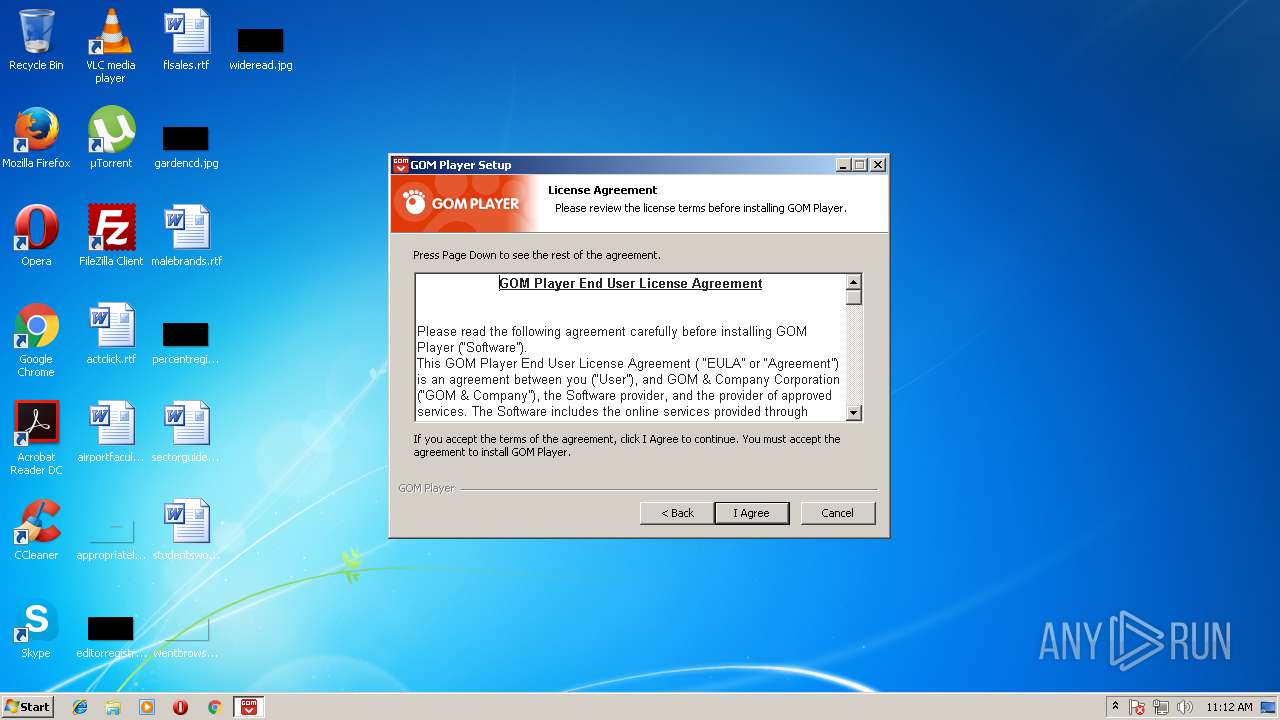1280x720 pixels.
Task: Maximize the GOM Player Setup window
Action: (859, 165)
